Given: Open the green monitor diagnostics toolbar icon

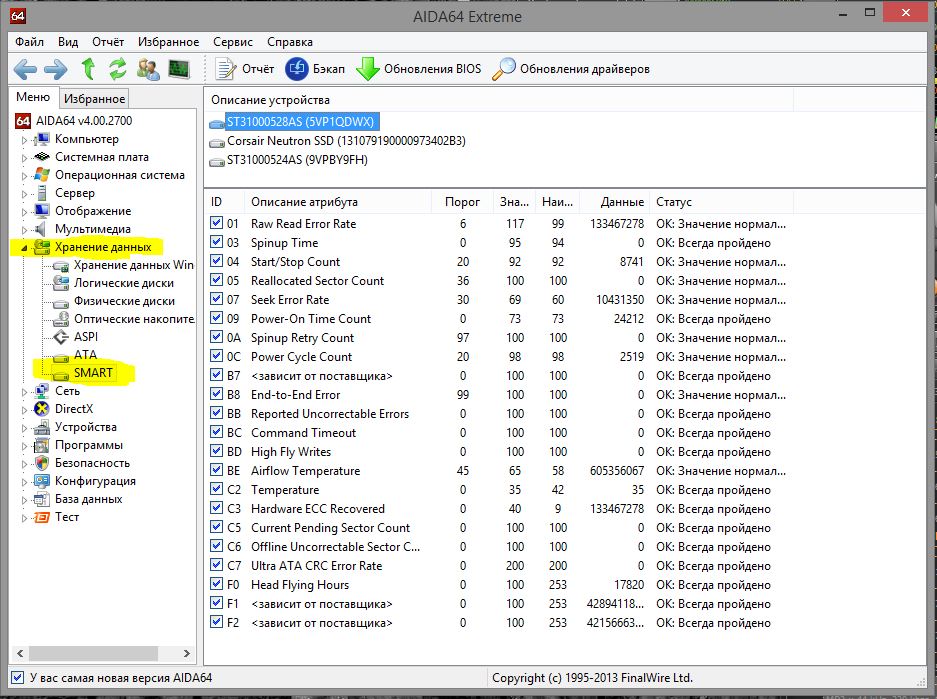Looking at the screenshot, I should coord(179,69).
